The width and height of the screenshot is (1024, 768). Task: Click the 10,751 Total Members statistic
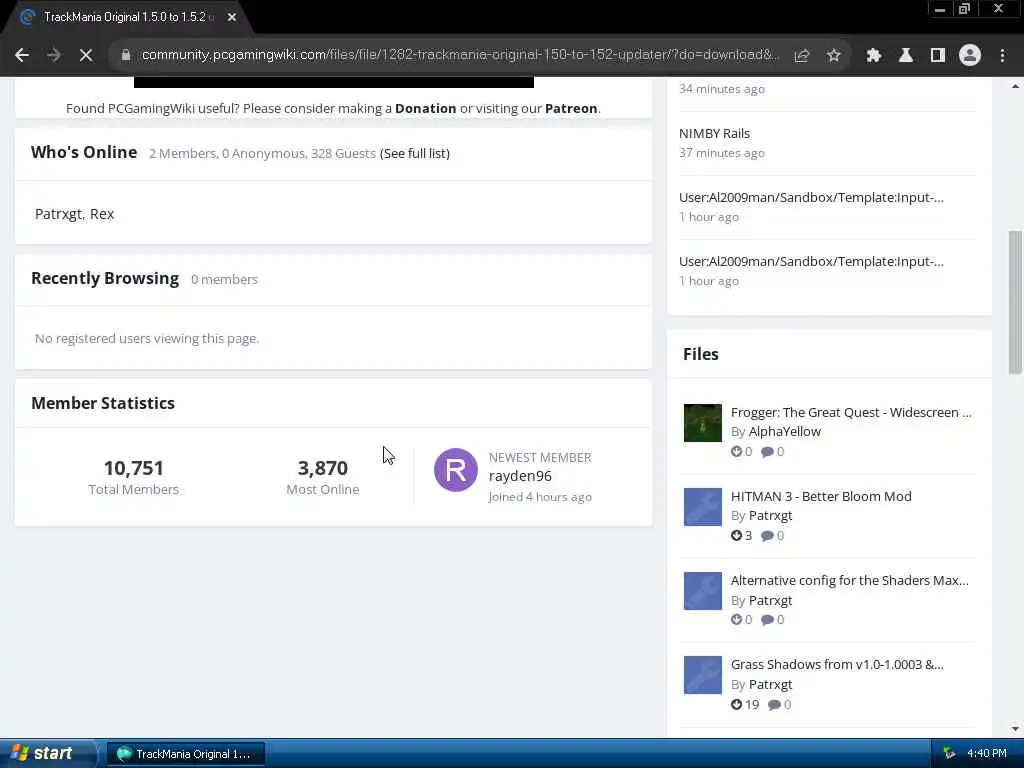pyautogui.click(x=133, y=477)
